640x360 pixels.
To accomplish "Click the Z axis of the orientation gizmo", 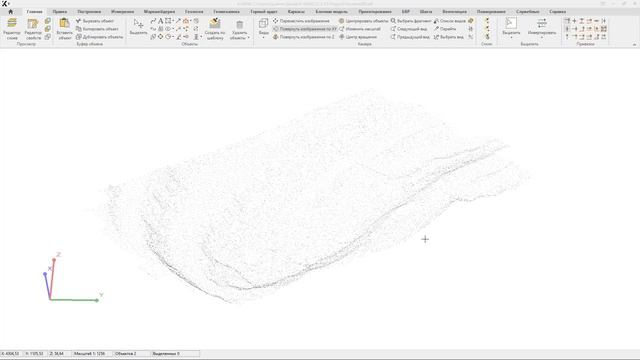I will [x=53, y=278].
